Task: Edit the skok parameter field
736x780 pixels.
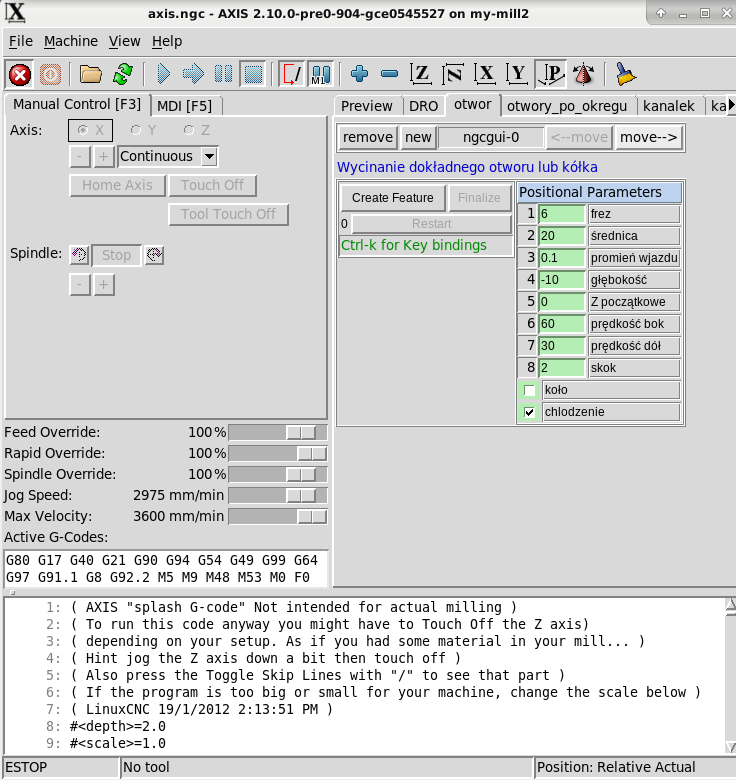Action: coord(561,368)
